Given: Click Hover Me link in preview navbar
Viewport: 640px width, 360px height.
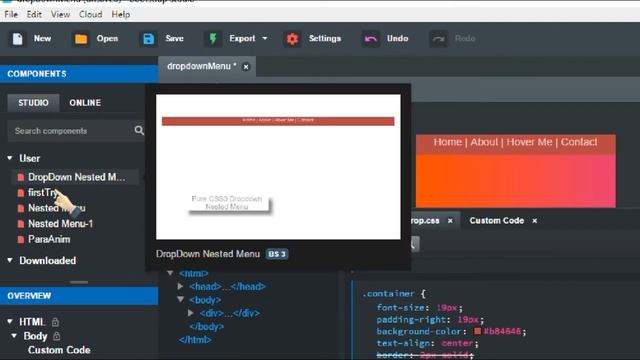Looking at the screenshot, I should (x=529, y=142).
